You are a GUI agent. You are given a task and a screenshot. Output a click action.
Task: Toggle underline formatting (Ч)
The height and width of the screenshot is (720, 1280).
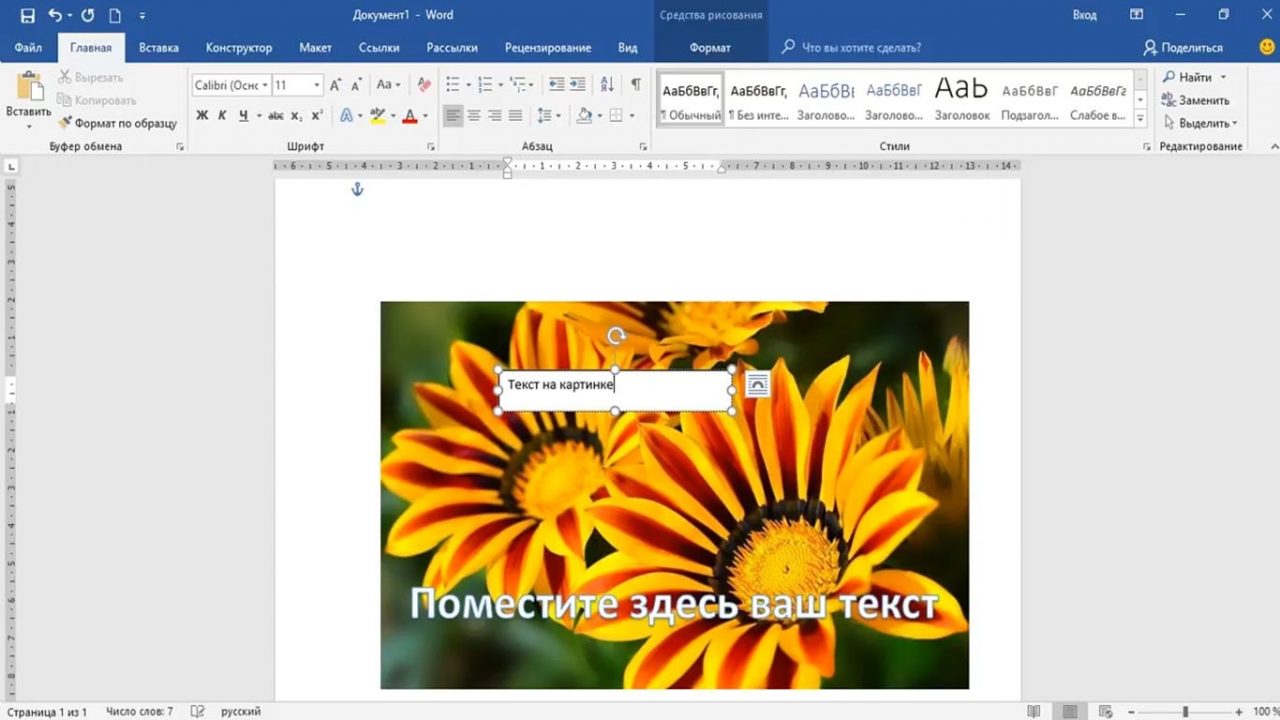pyautogui.click(x=243, y=116)
